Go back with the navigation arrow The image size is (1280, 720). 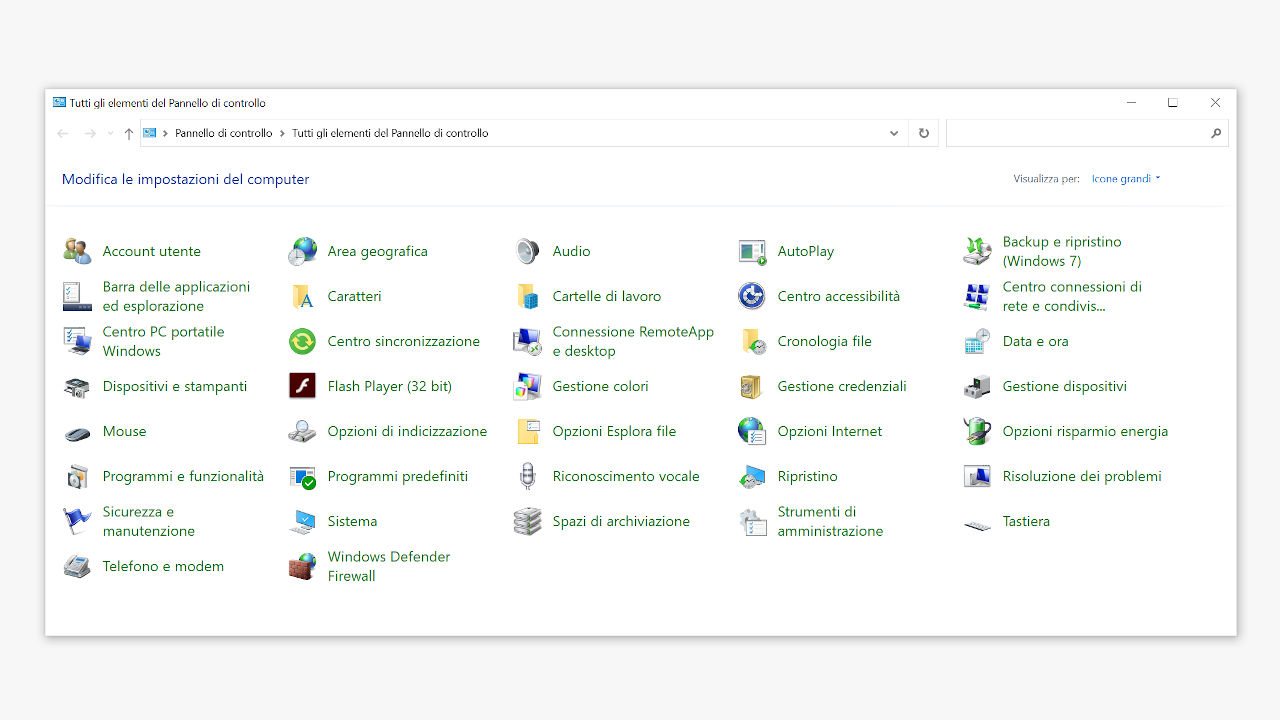(x=63, y=133)
